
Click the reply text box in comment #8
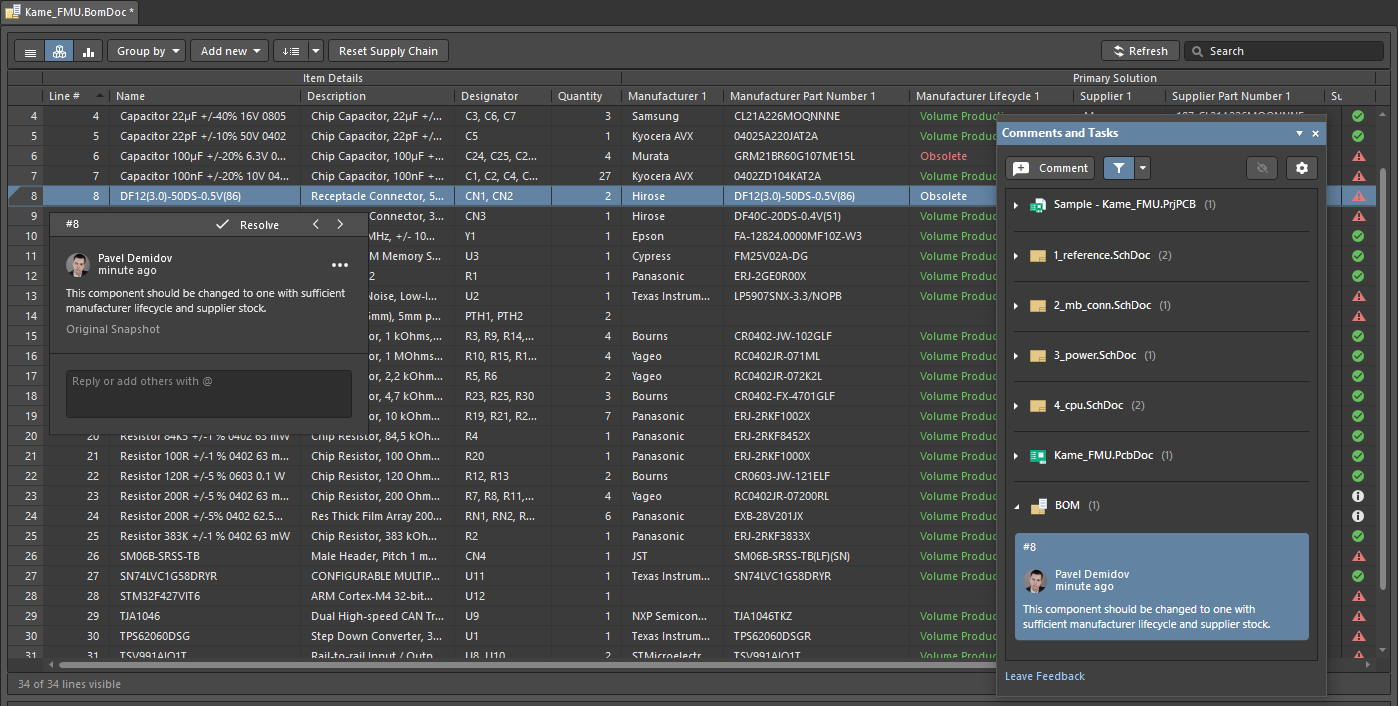pyautogui.click(x=208, y=393)
